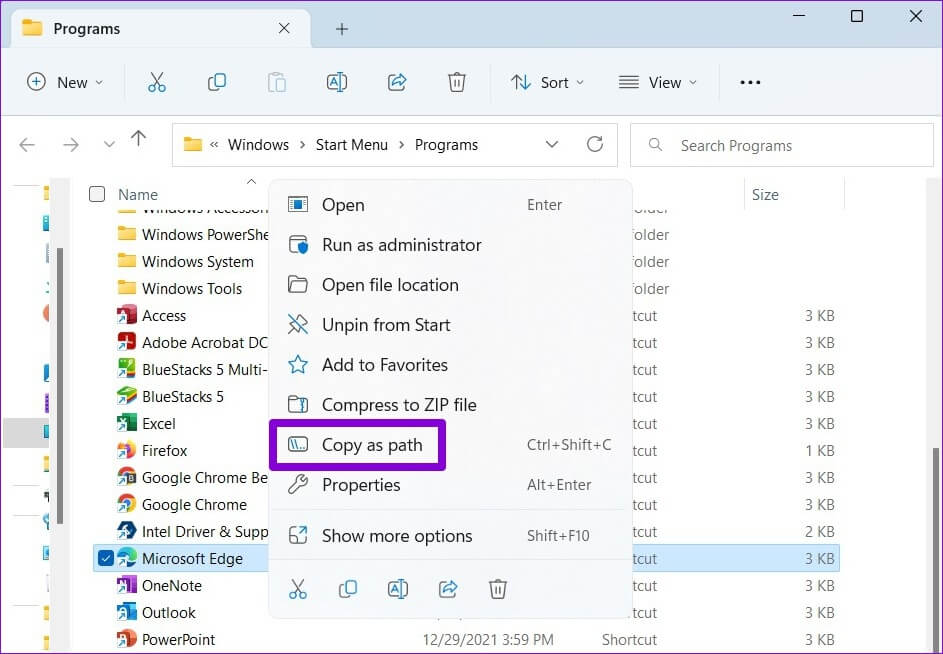Click Start Menu in the breadcrumb path
943x654 pixels.
tap(351, 145)
